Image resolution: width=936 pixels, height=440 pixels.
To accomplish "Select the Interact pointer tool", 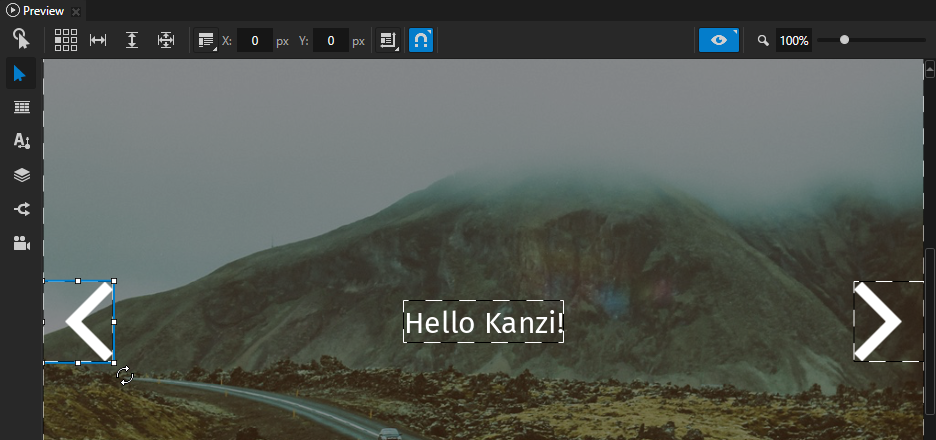I will [21, 40].
